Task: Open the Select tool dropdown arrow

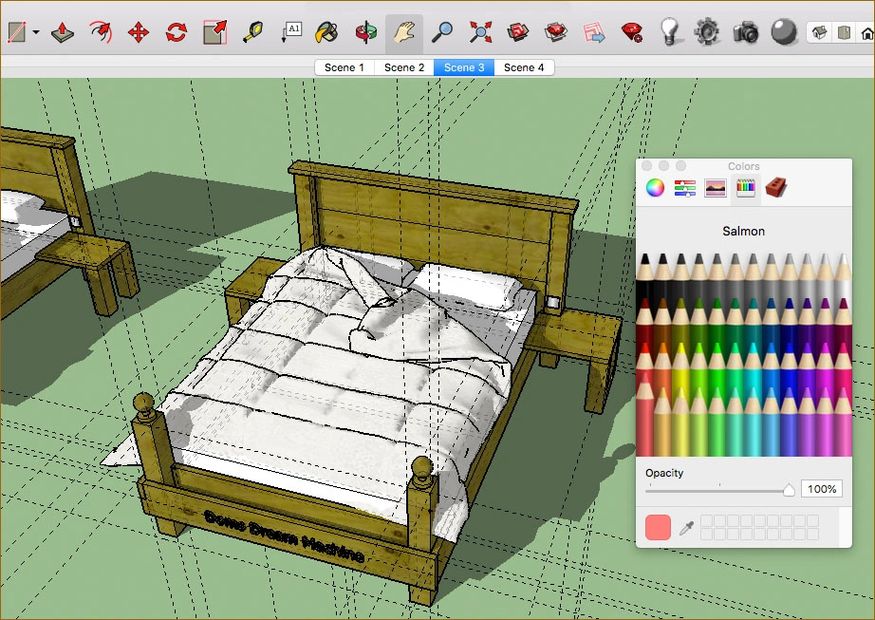Action: [37, 31]
